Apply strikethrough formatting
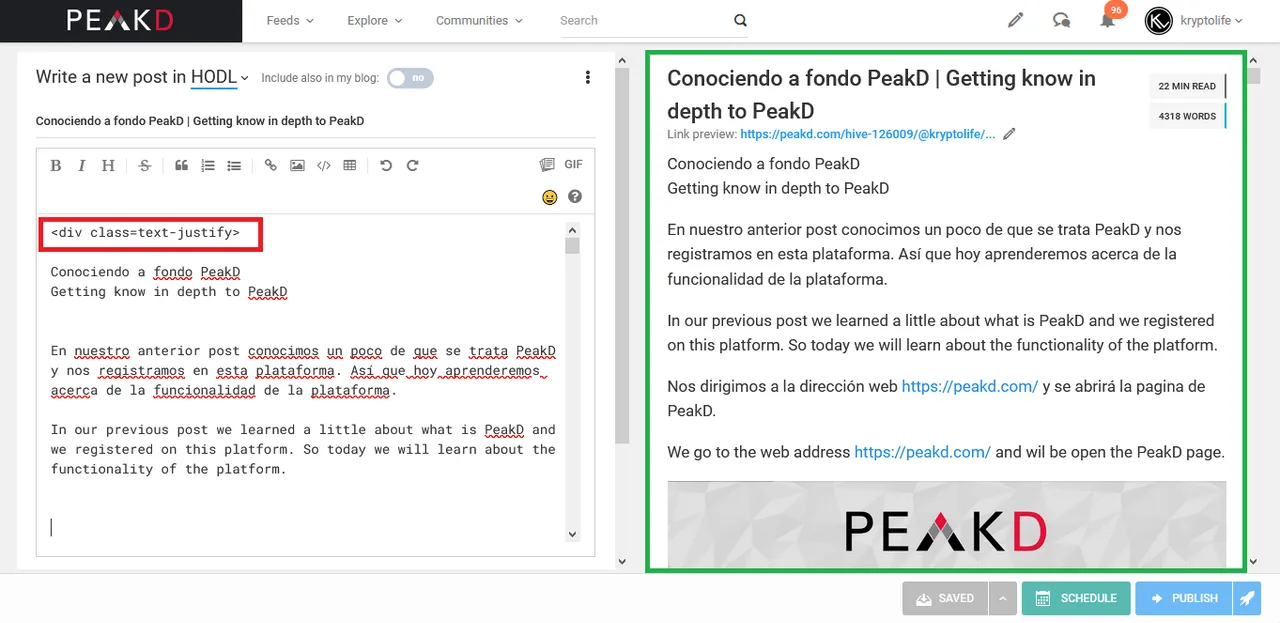The image size is (1280, 623). coord(145,166)
